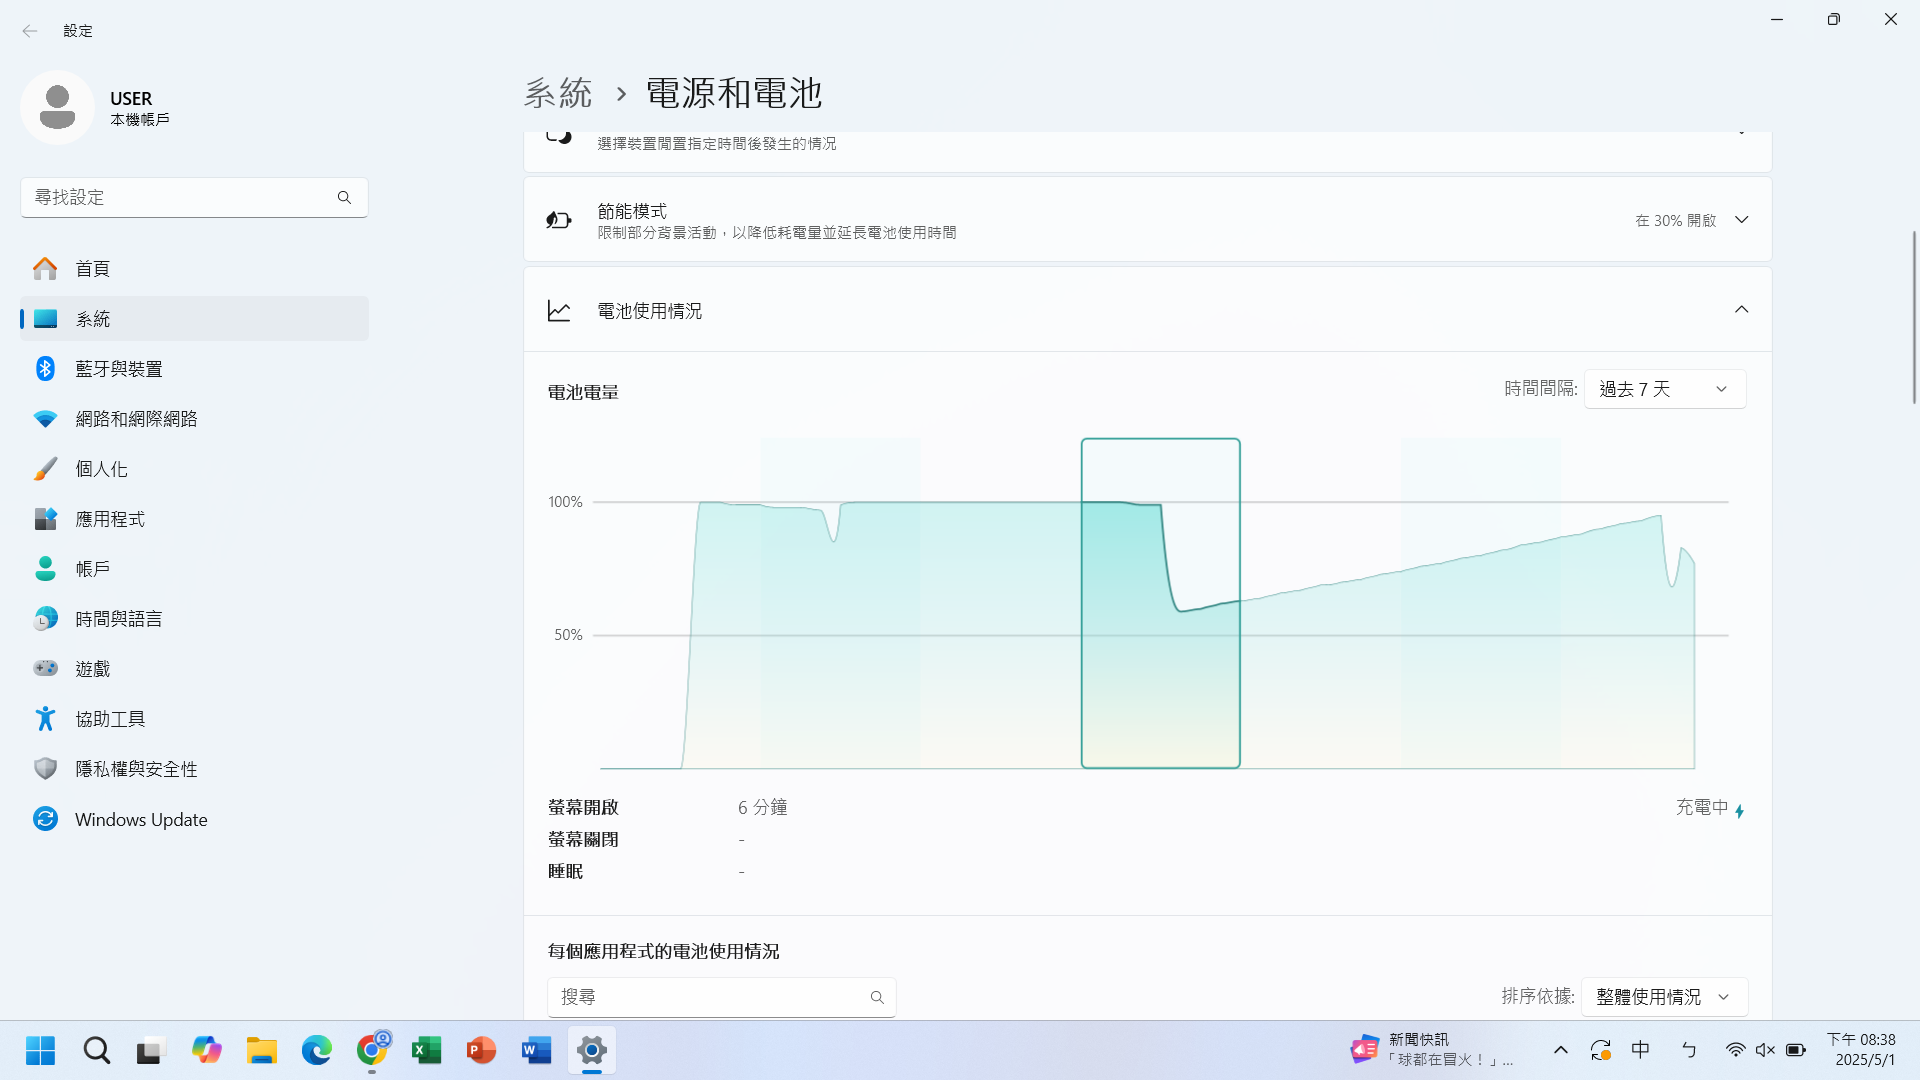Launch Excel from the taskbar
Viewport: 1920px width, 1080px height.
[x=427, y=1050]
